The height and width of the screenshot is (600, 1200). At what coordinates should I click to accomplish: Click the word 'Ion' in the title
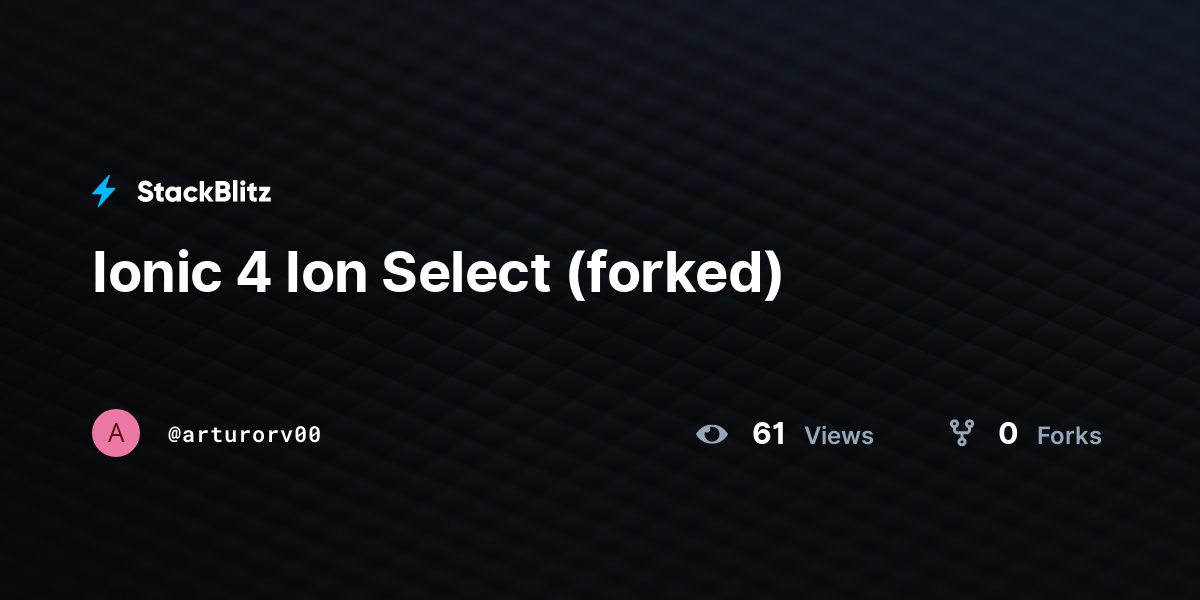click(x=325, y=272)
